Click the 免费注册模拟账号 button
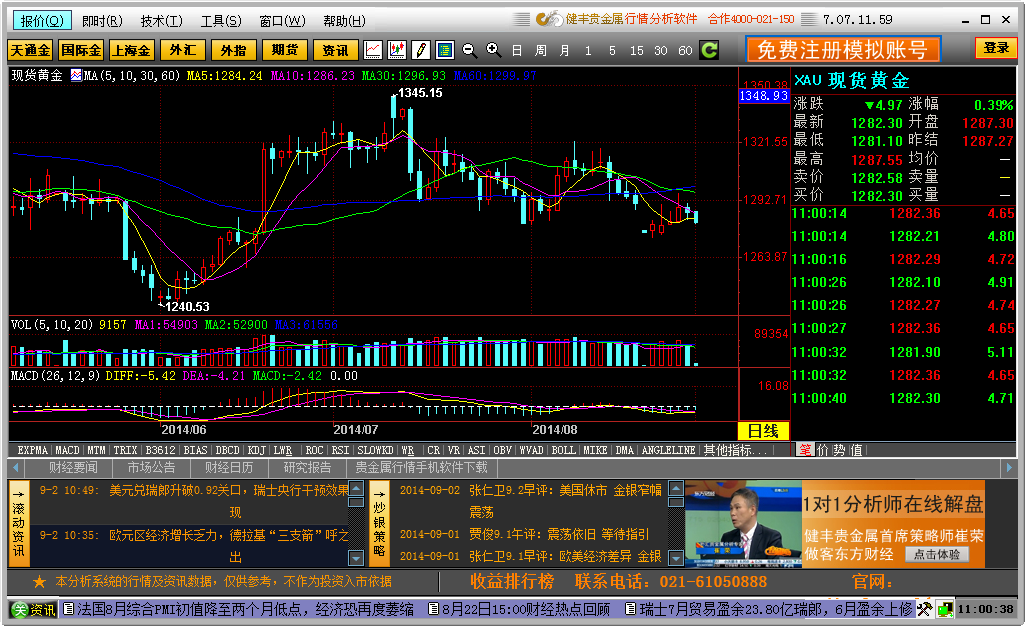Viewport: 1025px width, 626px height. (x=843, y=49)
